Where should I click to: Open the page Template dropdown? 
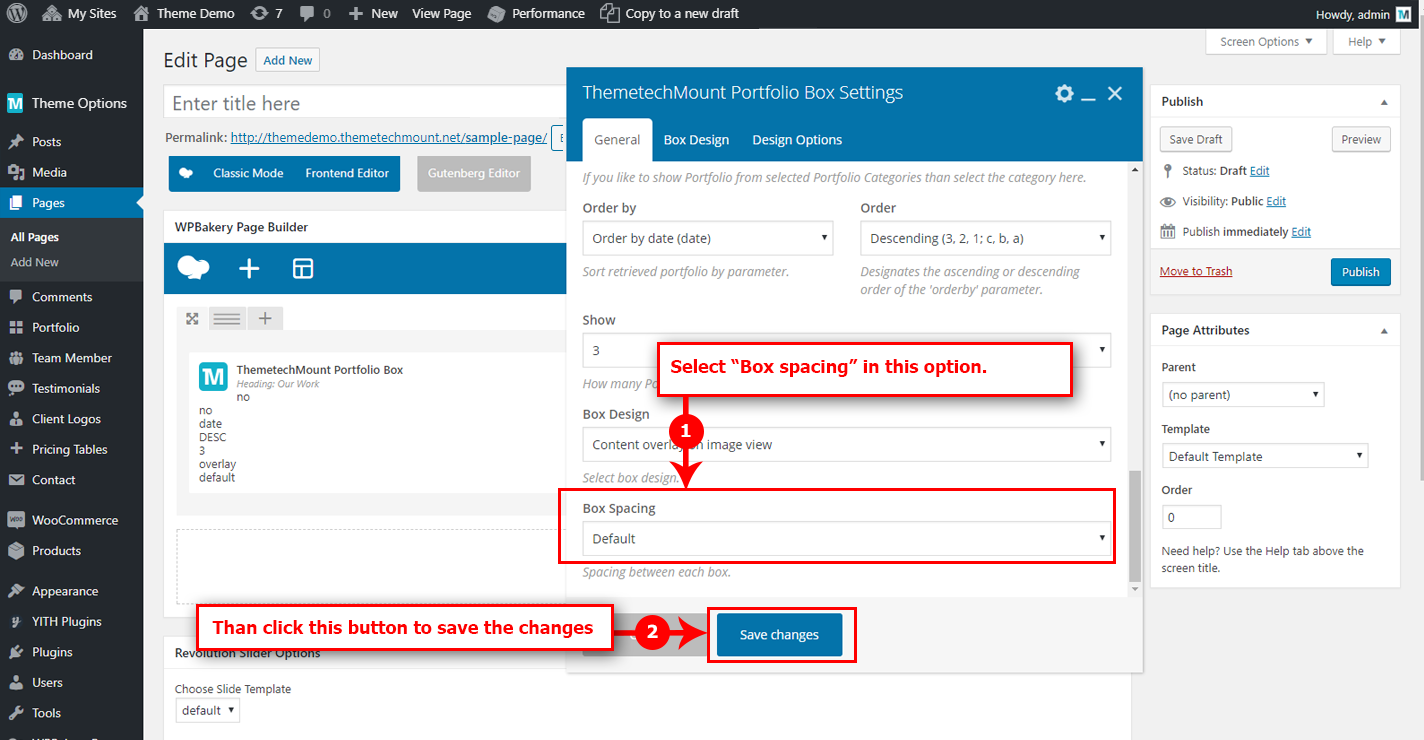tap(1264, 457)
